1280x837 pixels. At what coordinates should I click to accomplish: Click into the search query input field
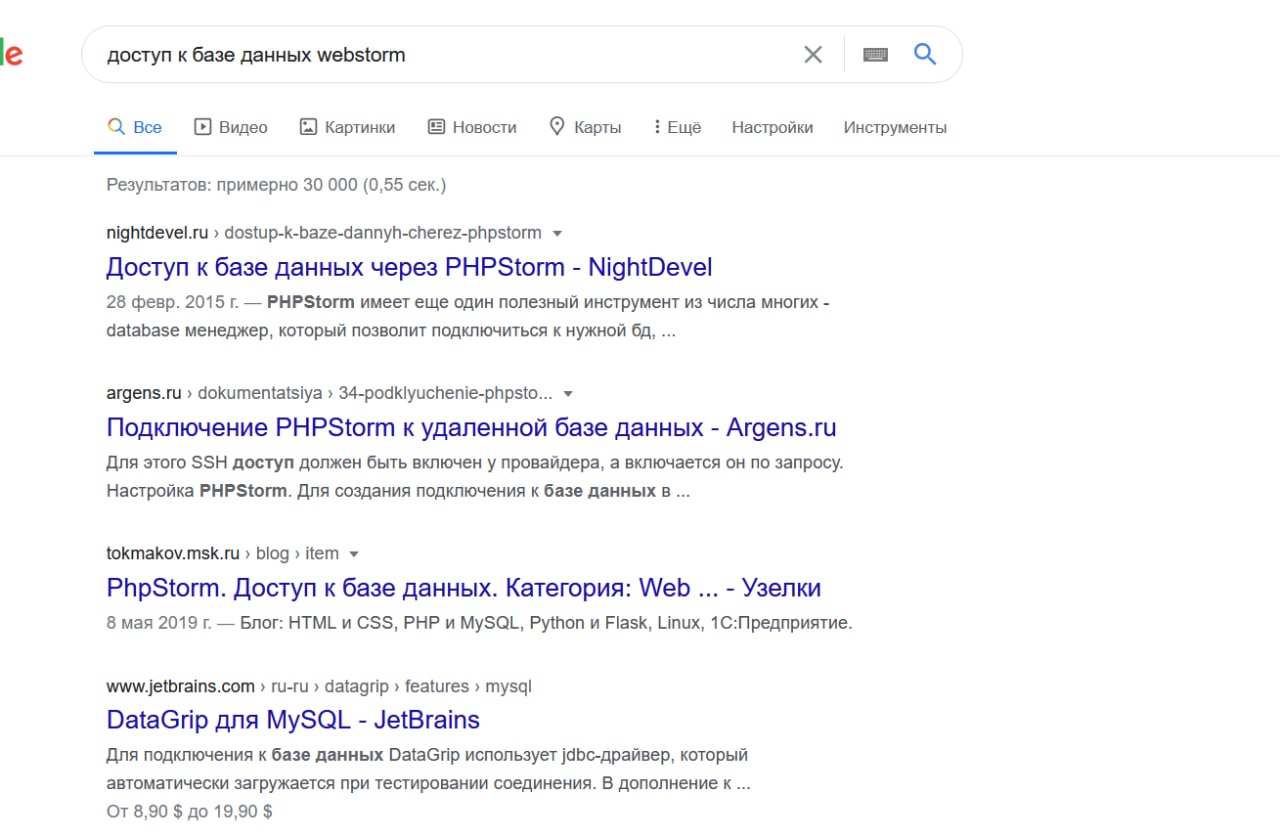coord(440,55)
